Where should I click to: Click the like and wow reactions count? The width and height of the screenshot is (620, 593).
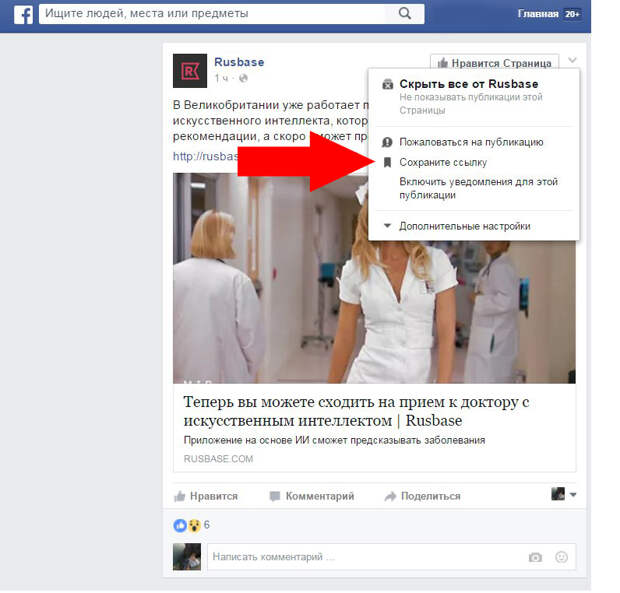tap(192, 525)
